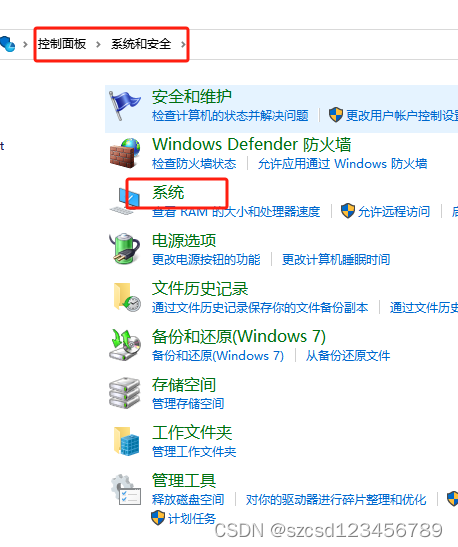Screen dimensions: 458x547
Task: Go to 控制面板 breadcrumb item
Action: click(62, 44)
